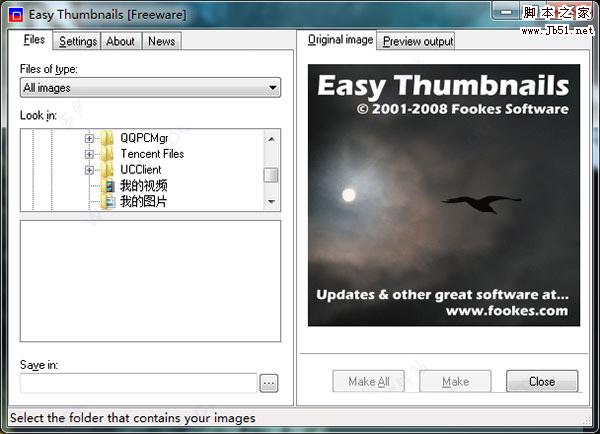The width and height of the screenshot is (600, 434).
Task: Open the Files of type dropdown
Action: [x=150, y=88]
